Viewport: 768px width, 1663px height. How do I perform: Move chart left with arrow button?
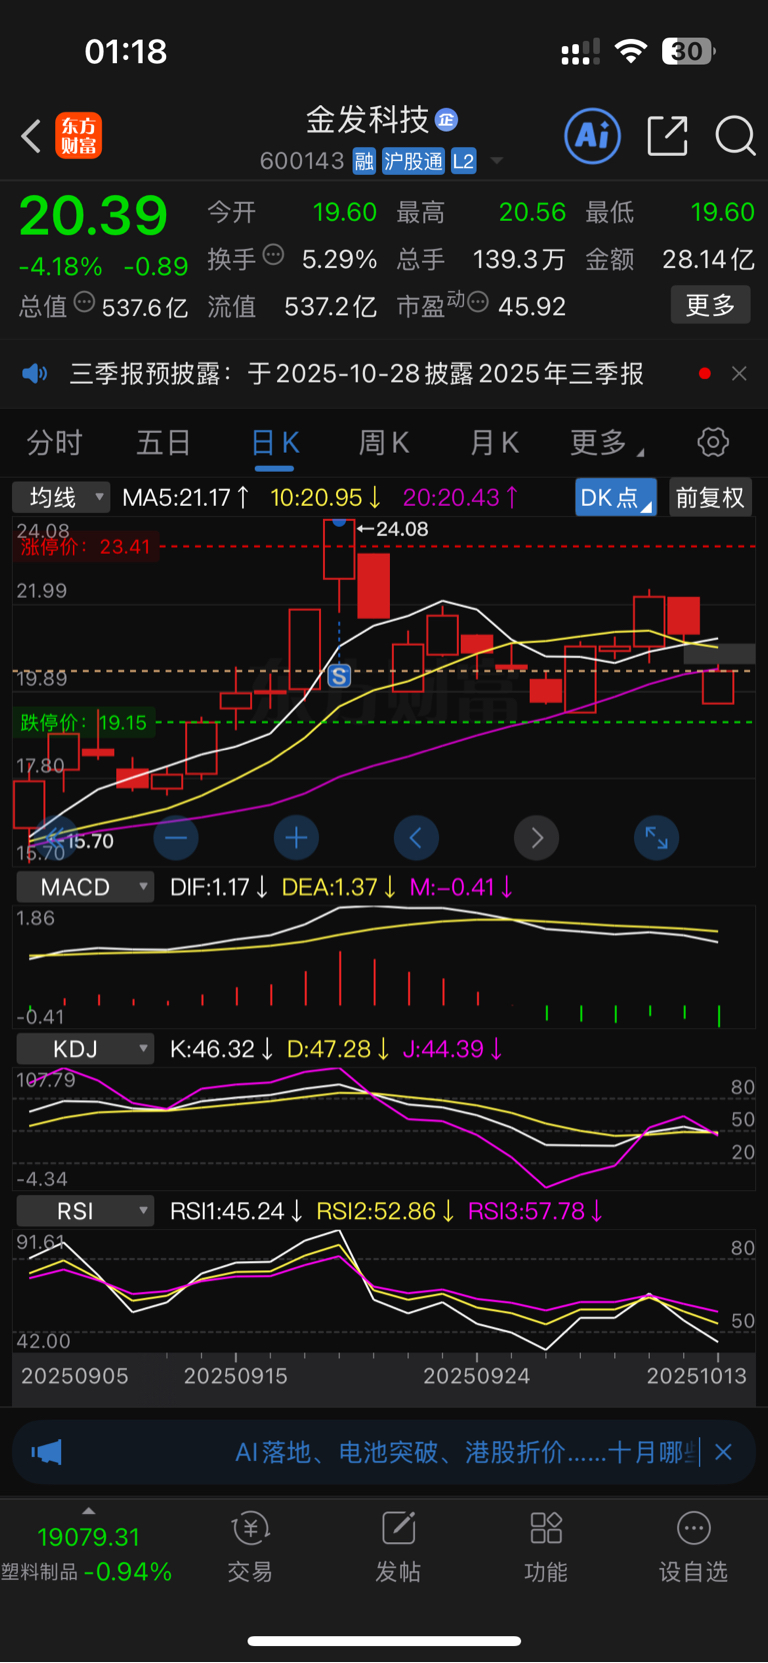(416, 837)
